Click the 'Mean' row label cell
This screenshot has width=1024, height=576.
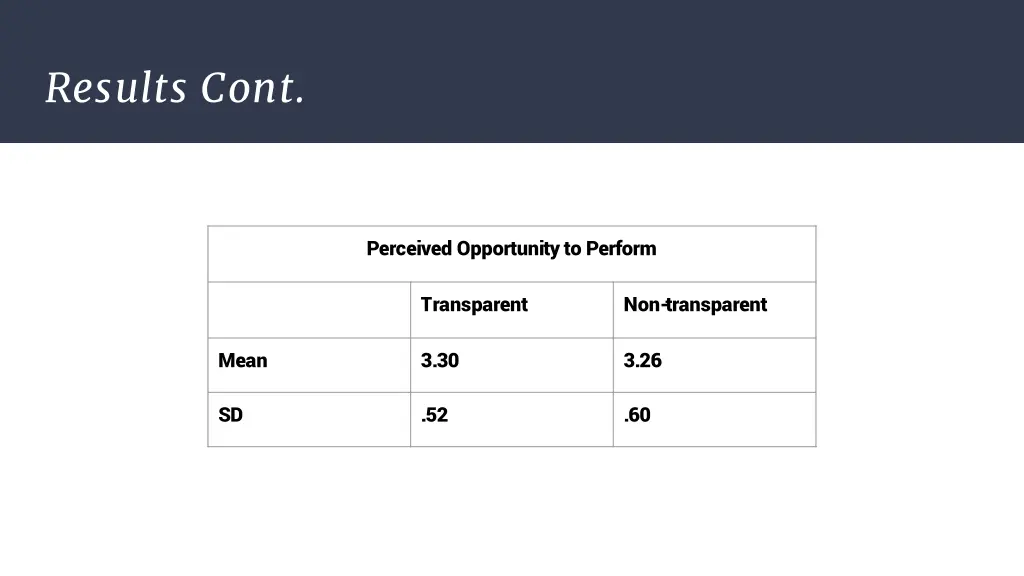coord(309,365)
